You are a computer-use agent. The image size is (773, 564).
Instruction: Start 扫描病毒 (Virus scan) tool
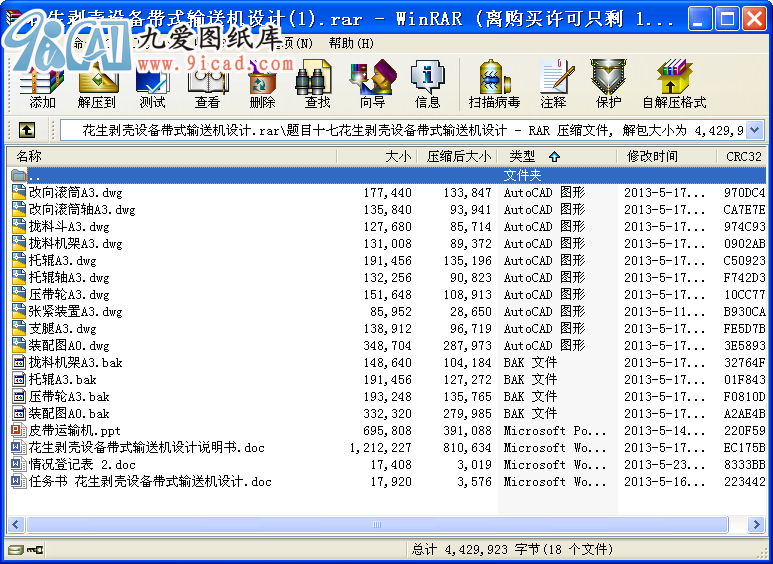[x=494, y=84]
